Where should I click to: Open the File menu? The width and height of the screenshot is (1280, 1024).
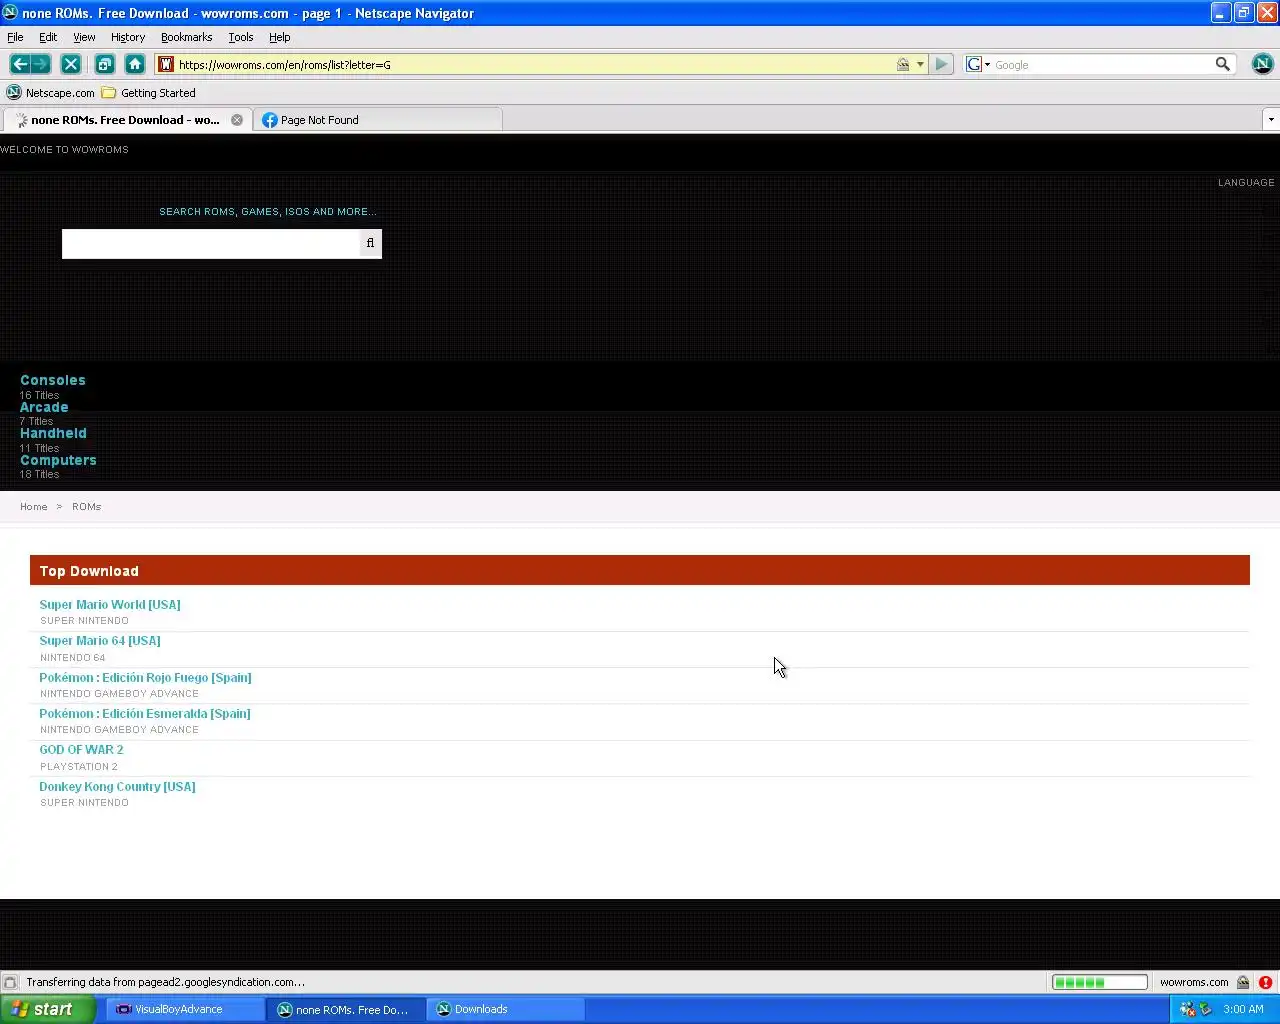[x=15, y=37]
